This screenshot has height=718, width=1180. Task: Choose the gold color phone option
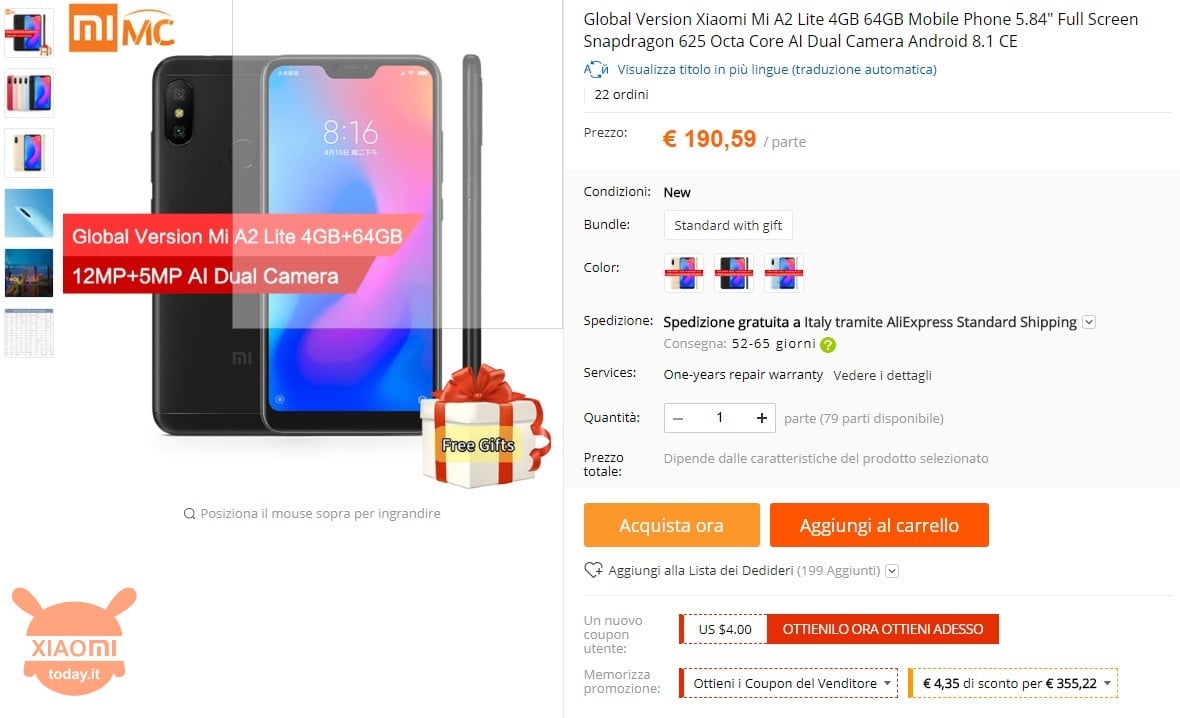click(683, 272)
